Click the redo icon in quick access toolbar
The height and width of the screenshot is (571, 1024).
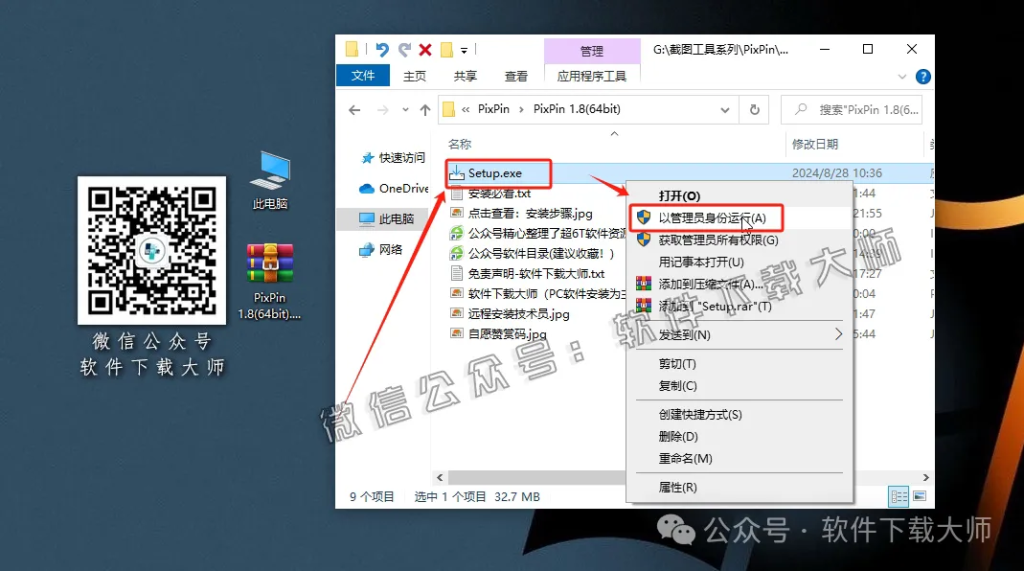pyautogui.click(x=405, y=50)
